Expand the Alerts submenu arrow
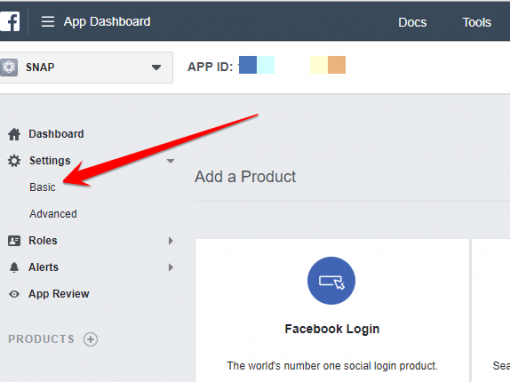510x382 pixels. tap(171, 267)
